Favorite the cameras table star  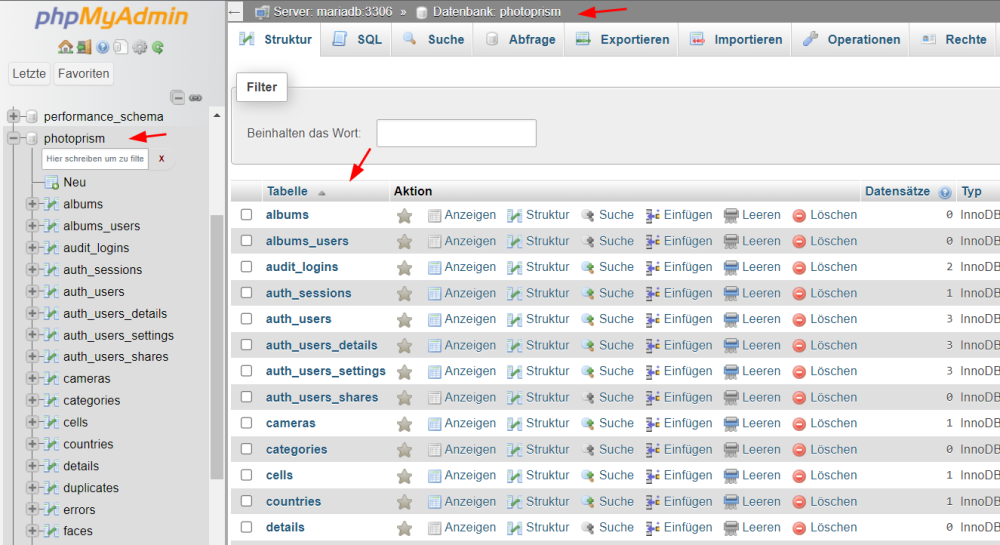(x=404, y=424)
